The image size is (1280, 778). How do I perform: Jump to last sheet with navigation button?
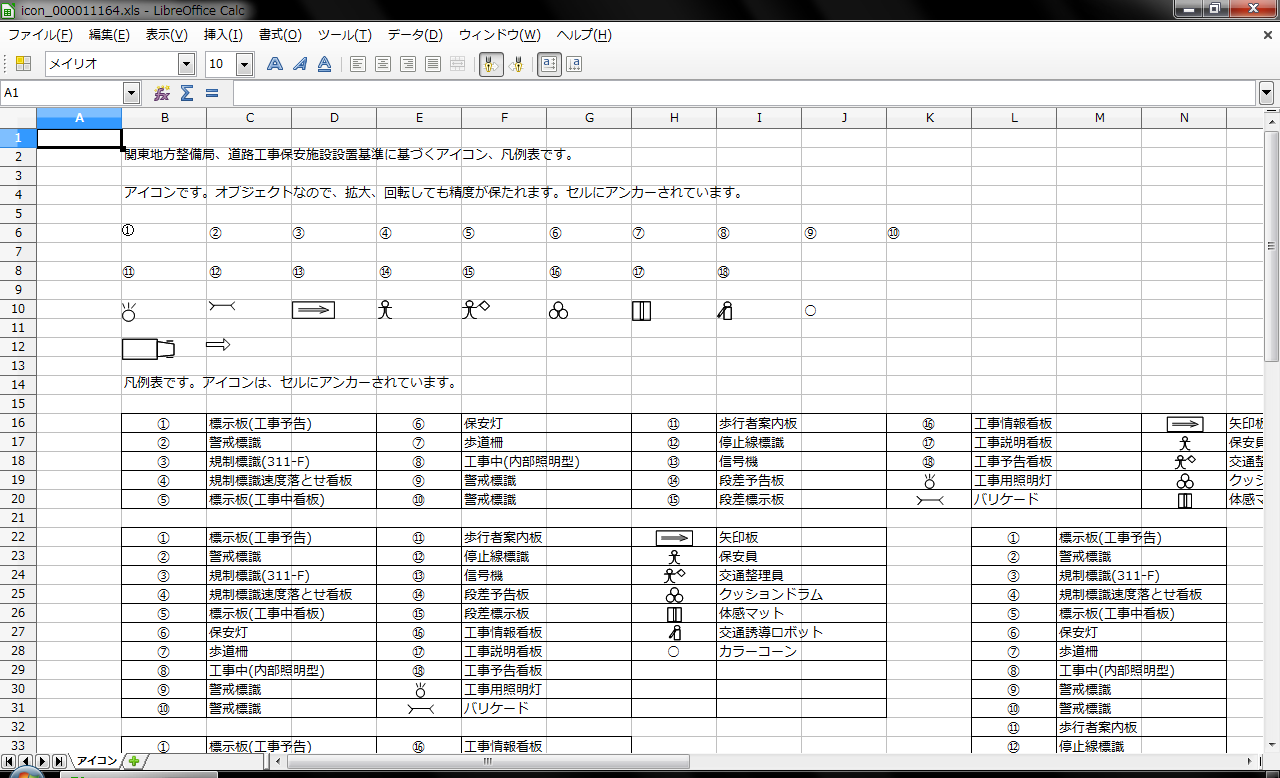coord(59,761)
